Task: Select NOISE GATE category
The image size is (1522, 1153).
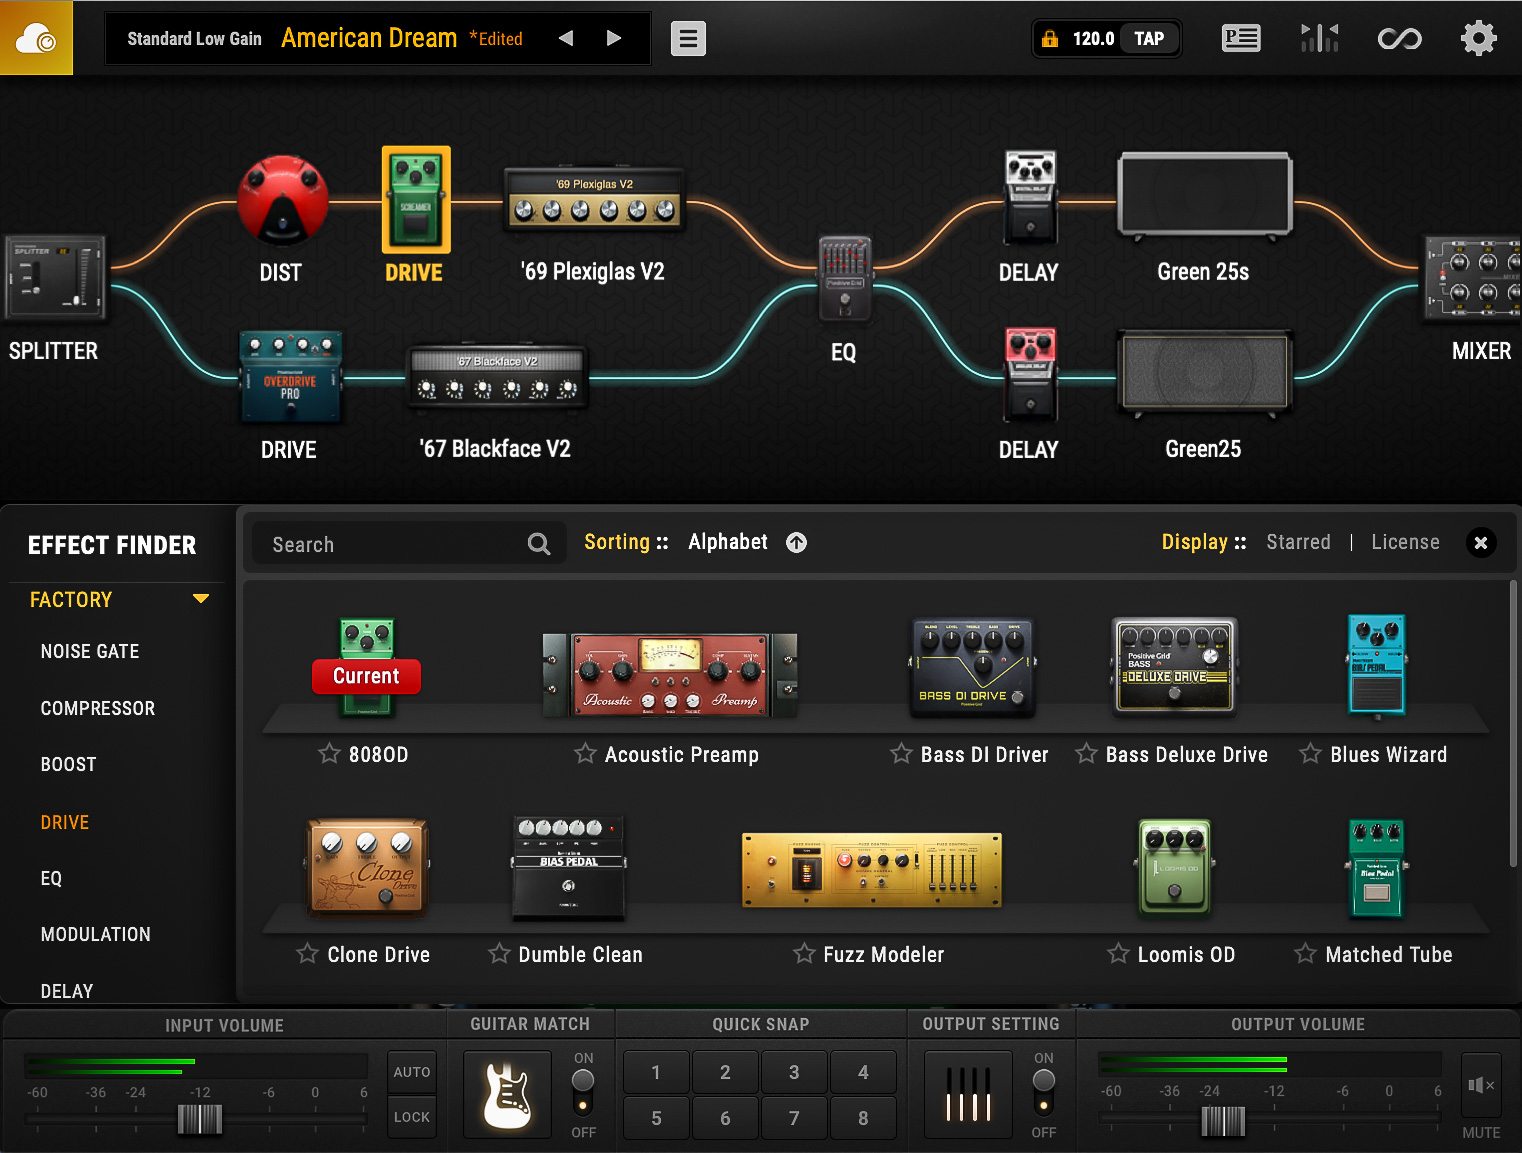Action: pos(90,651)
